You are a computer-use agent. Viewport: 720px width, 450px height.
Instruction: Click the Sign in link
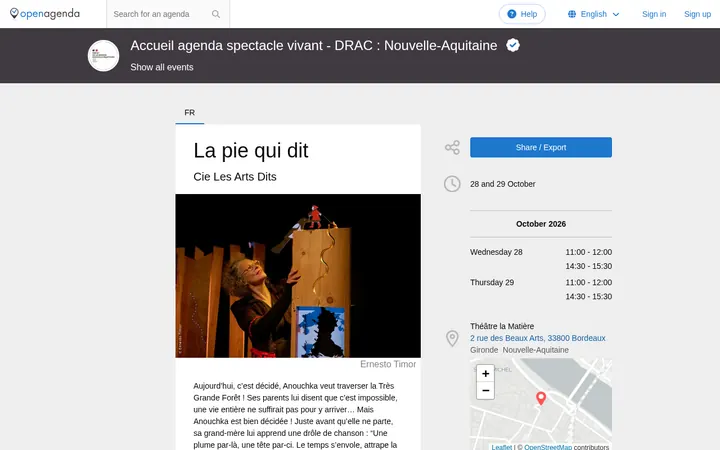click(x=654, y=14)
